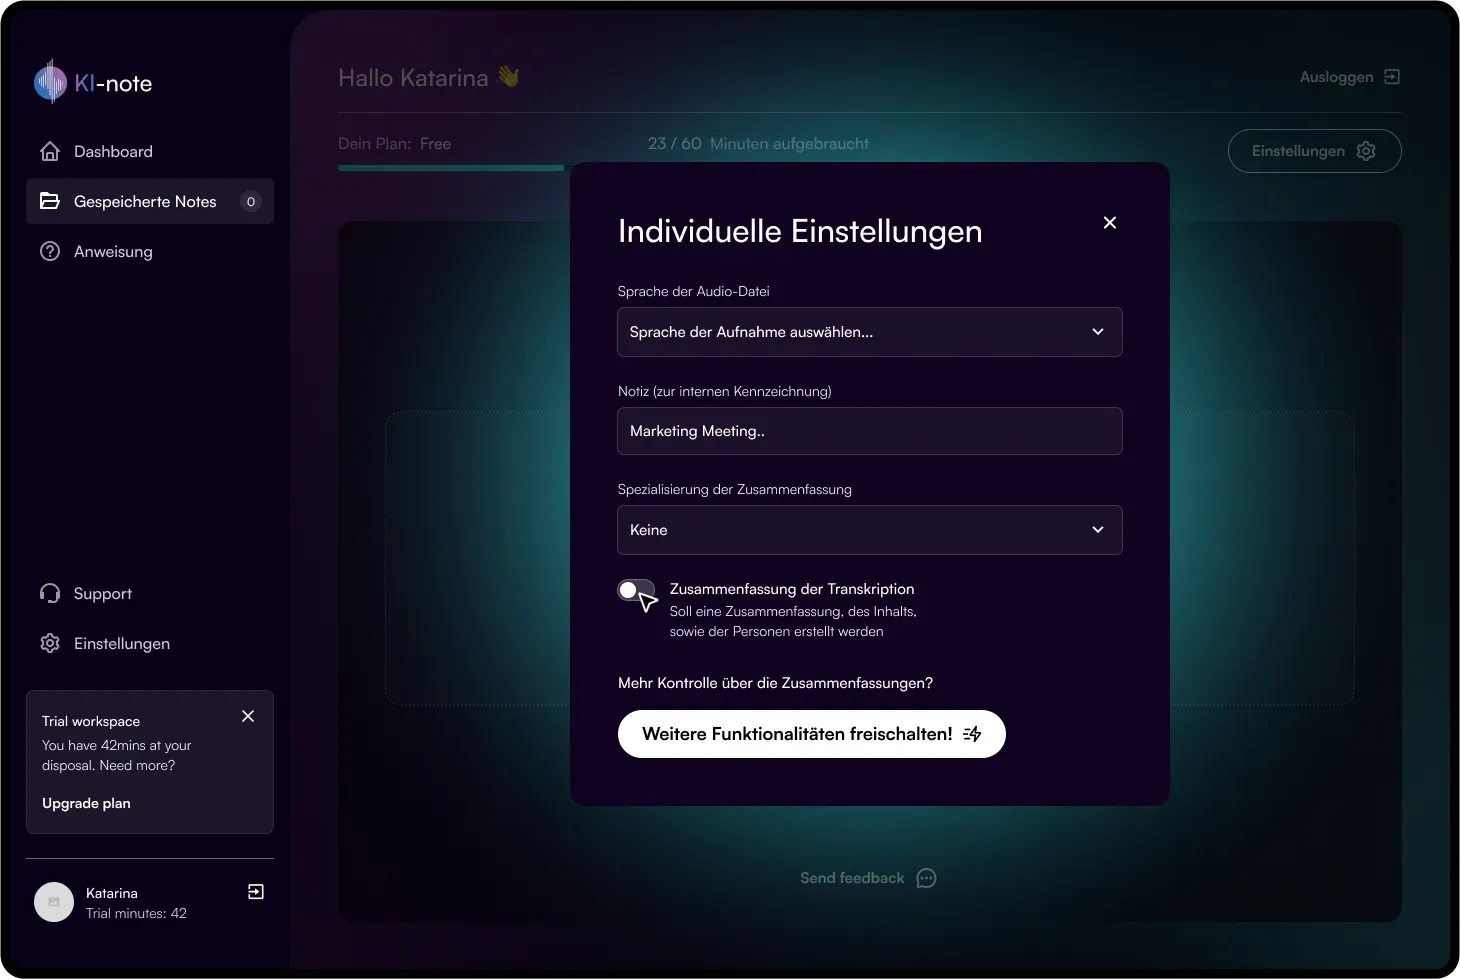Click the Dashboard home icon

tap(50, 151)
